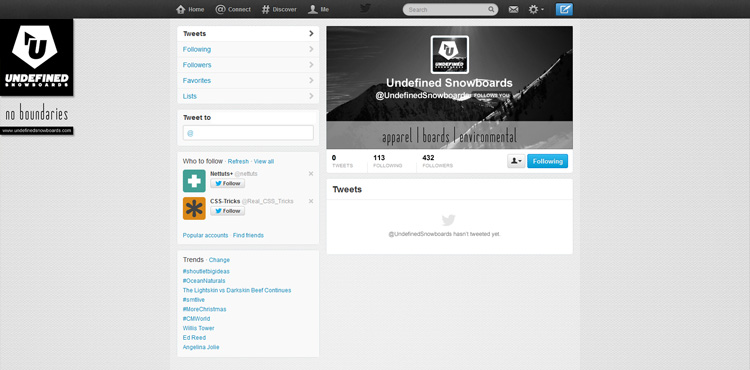Open Lightskin vs Darkskin Beef Continues trend
The image size is (750, 370).
[x=237, y=290]
